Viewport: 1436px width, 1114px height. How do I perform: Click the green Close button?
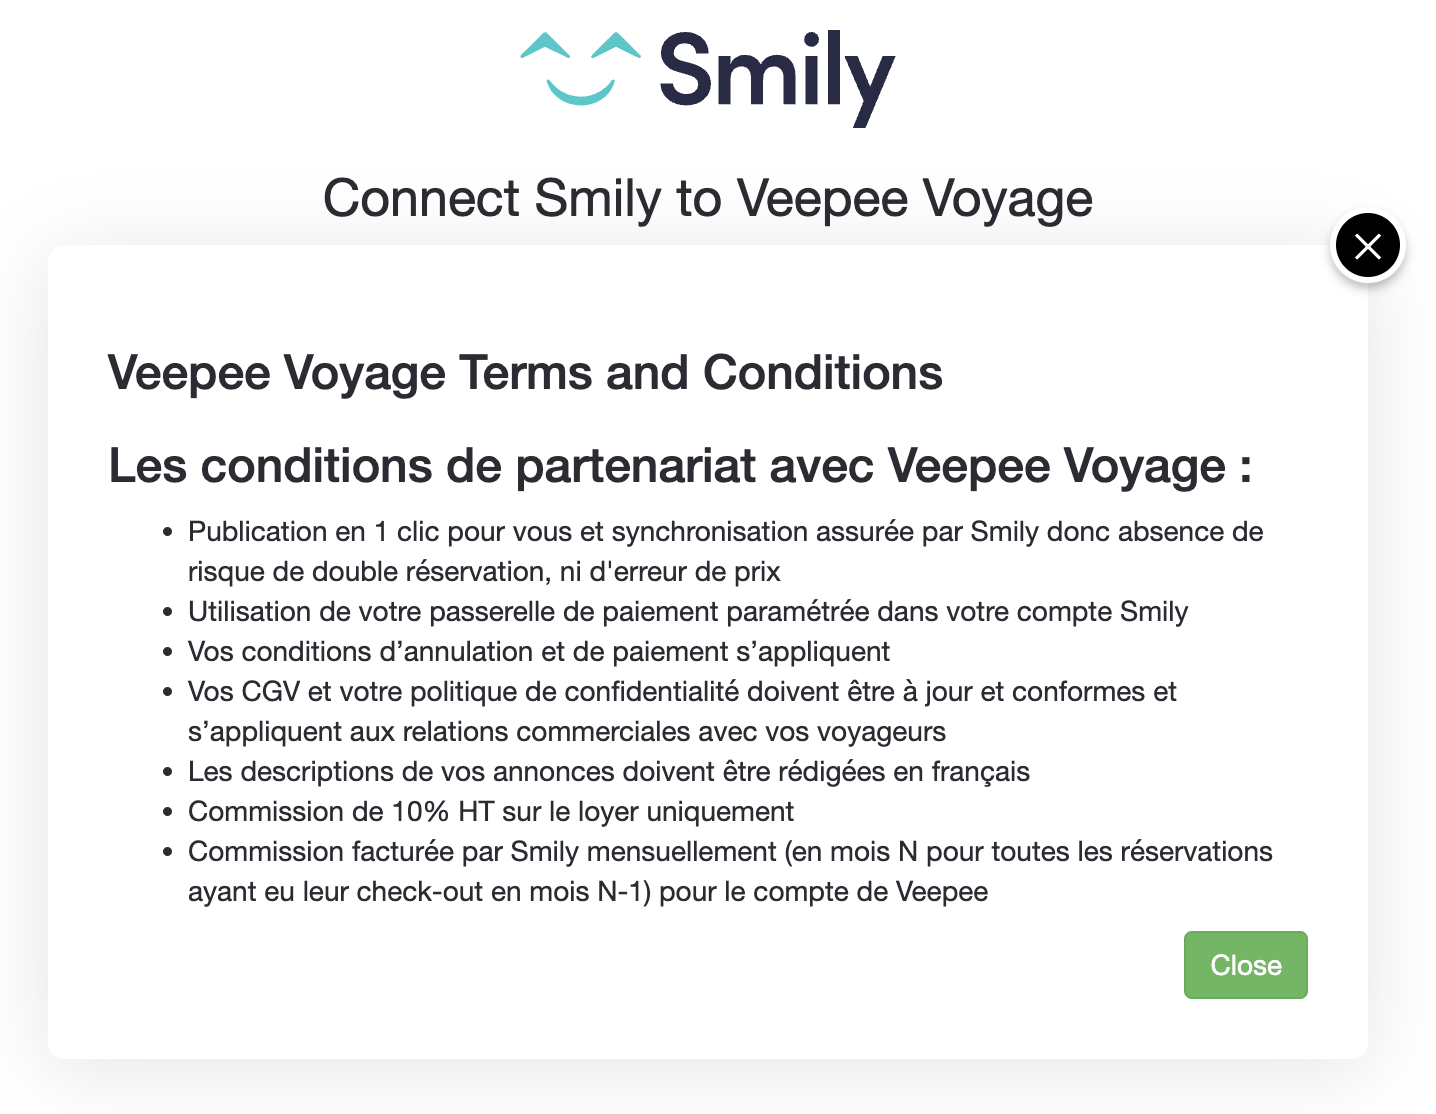[x=1245, y=965]
